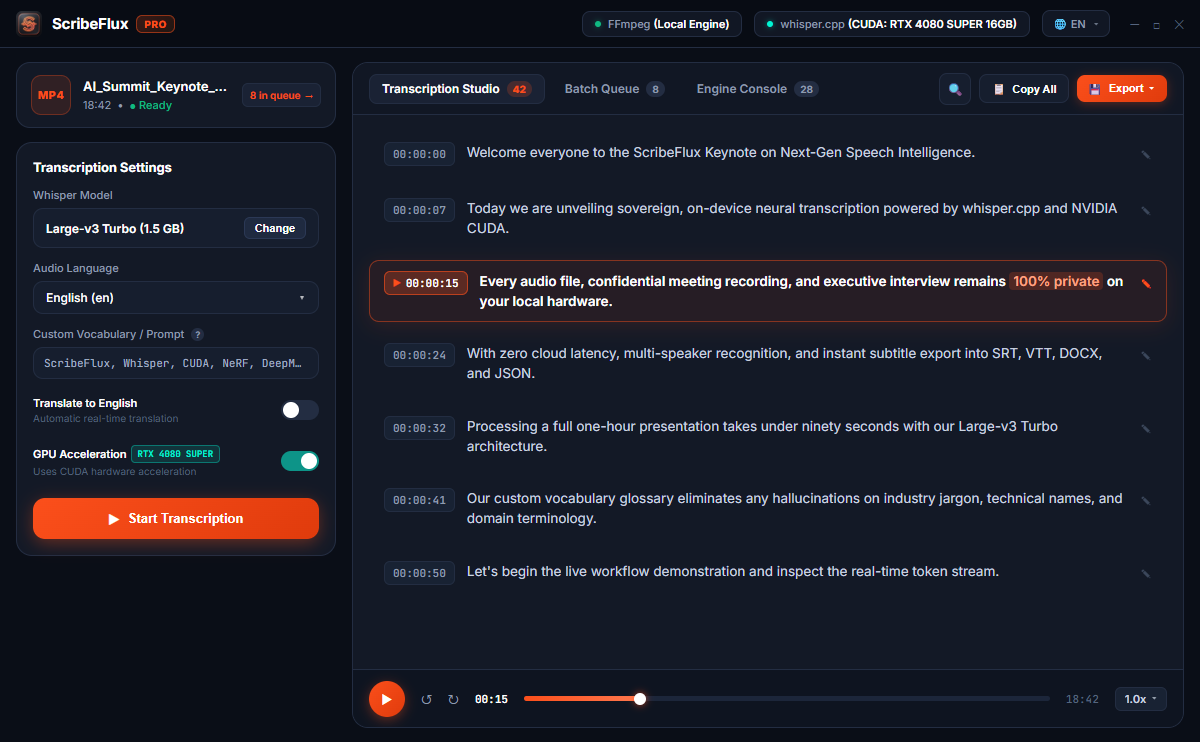The width and height of the screenshot is (1200, 742).
Task: Edit the 00:00:24 zero cloud latency segment
Action: click(x=1145, y=356)
